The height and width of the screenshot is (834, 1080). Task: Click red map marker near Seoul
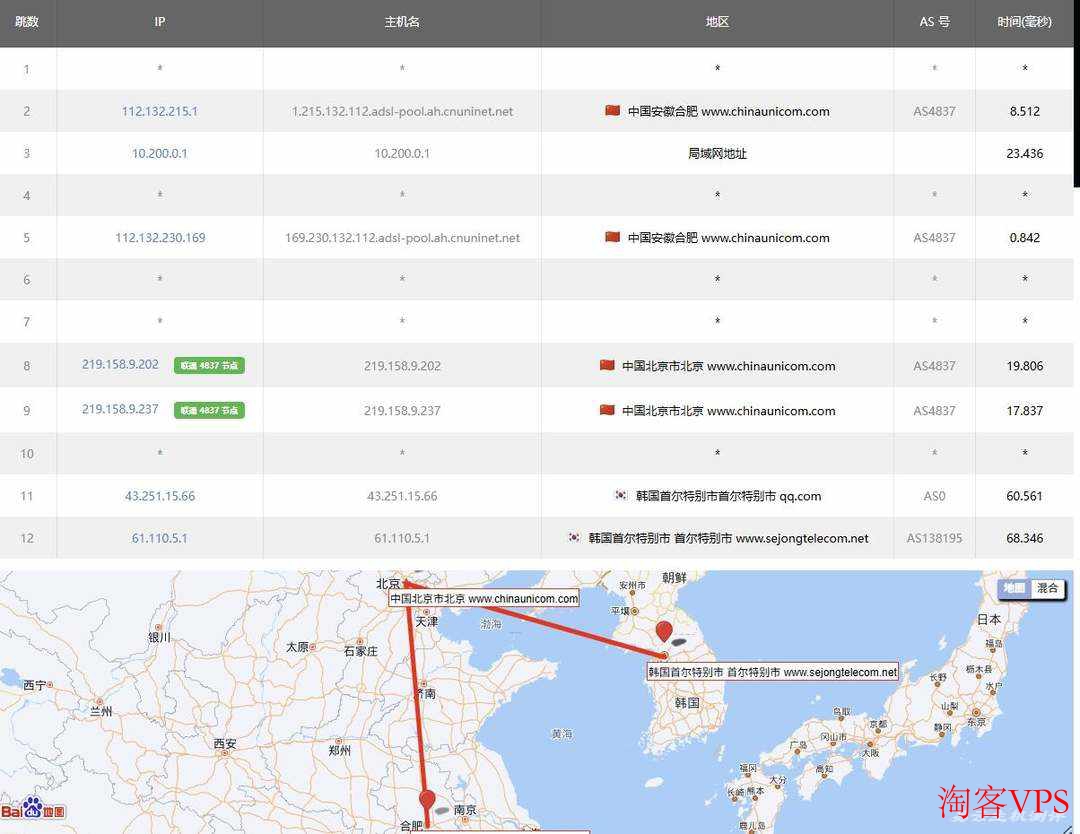[x=663, y=632]
